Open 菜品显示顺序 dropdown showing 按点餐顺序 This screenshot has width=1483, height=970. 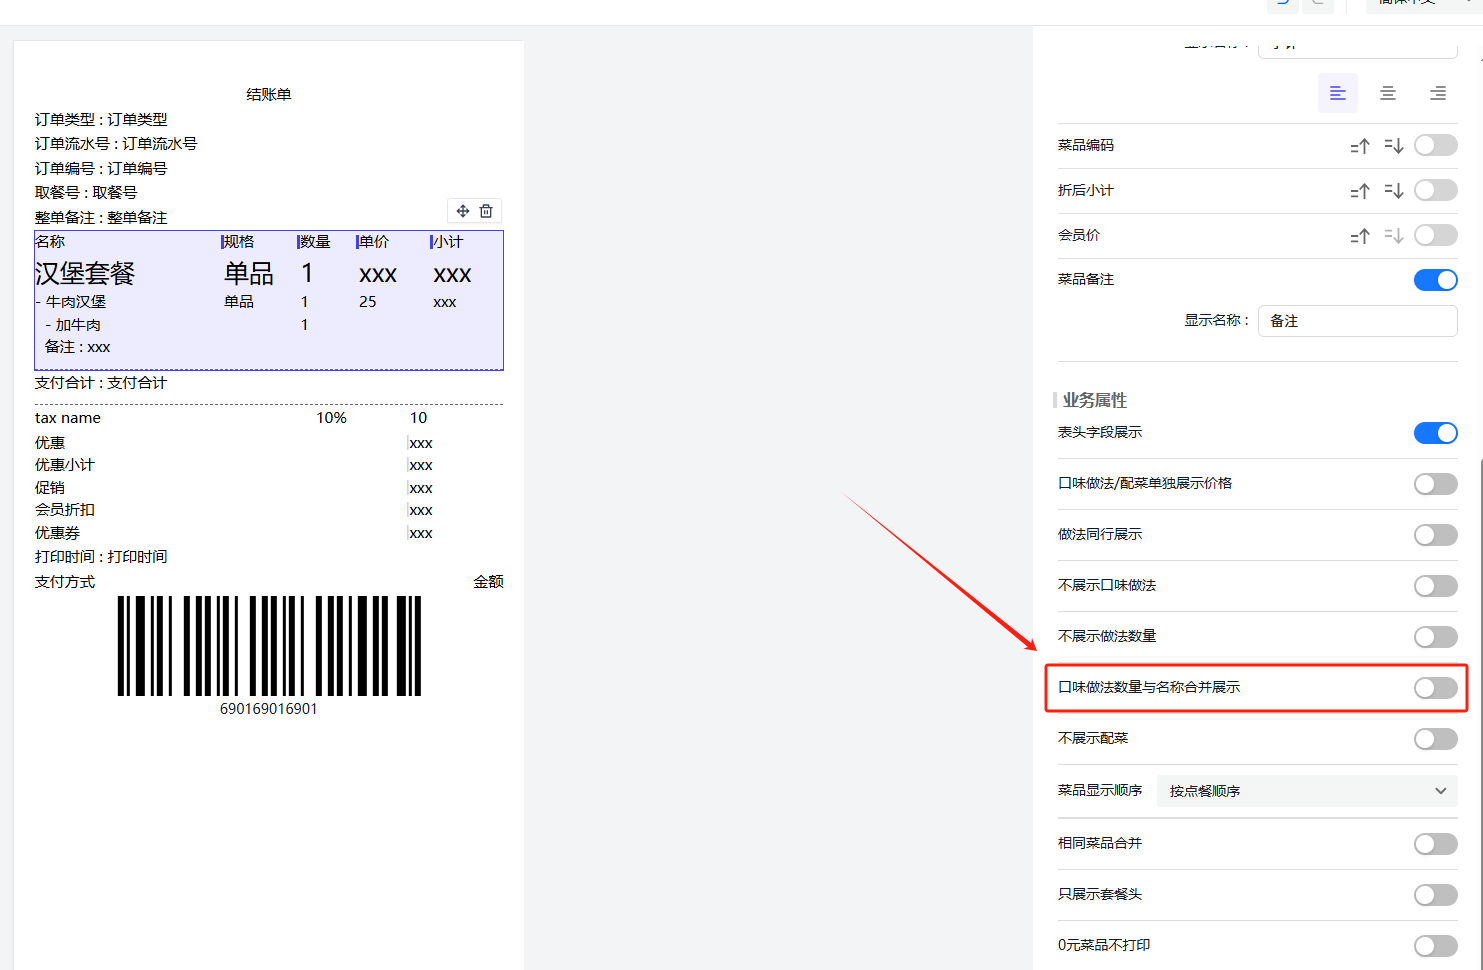pos(1307,791)
